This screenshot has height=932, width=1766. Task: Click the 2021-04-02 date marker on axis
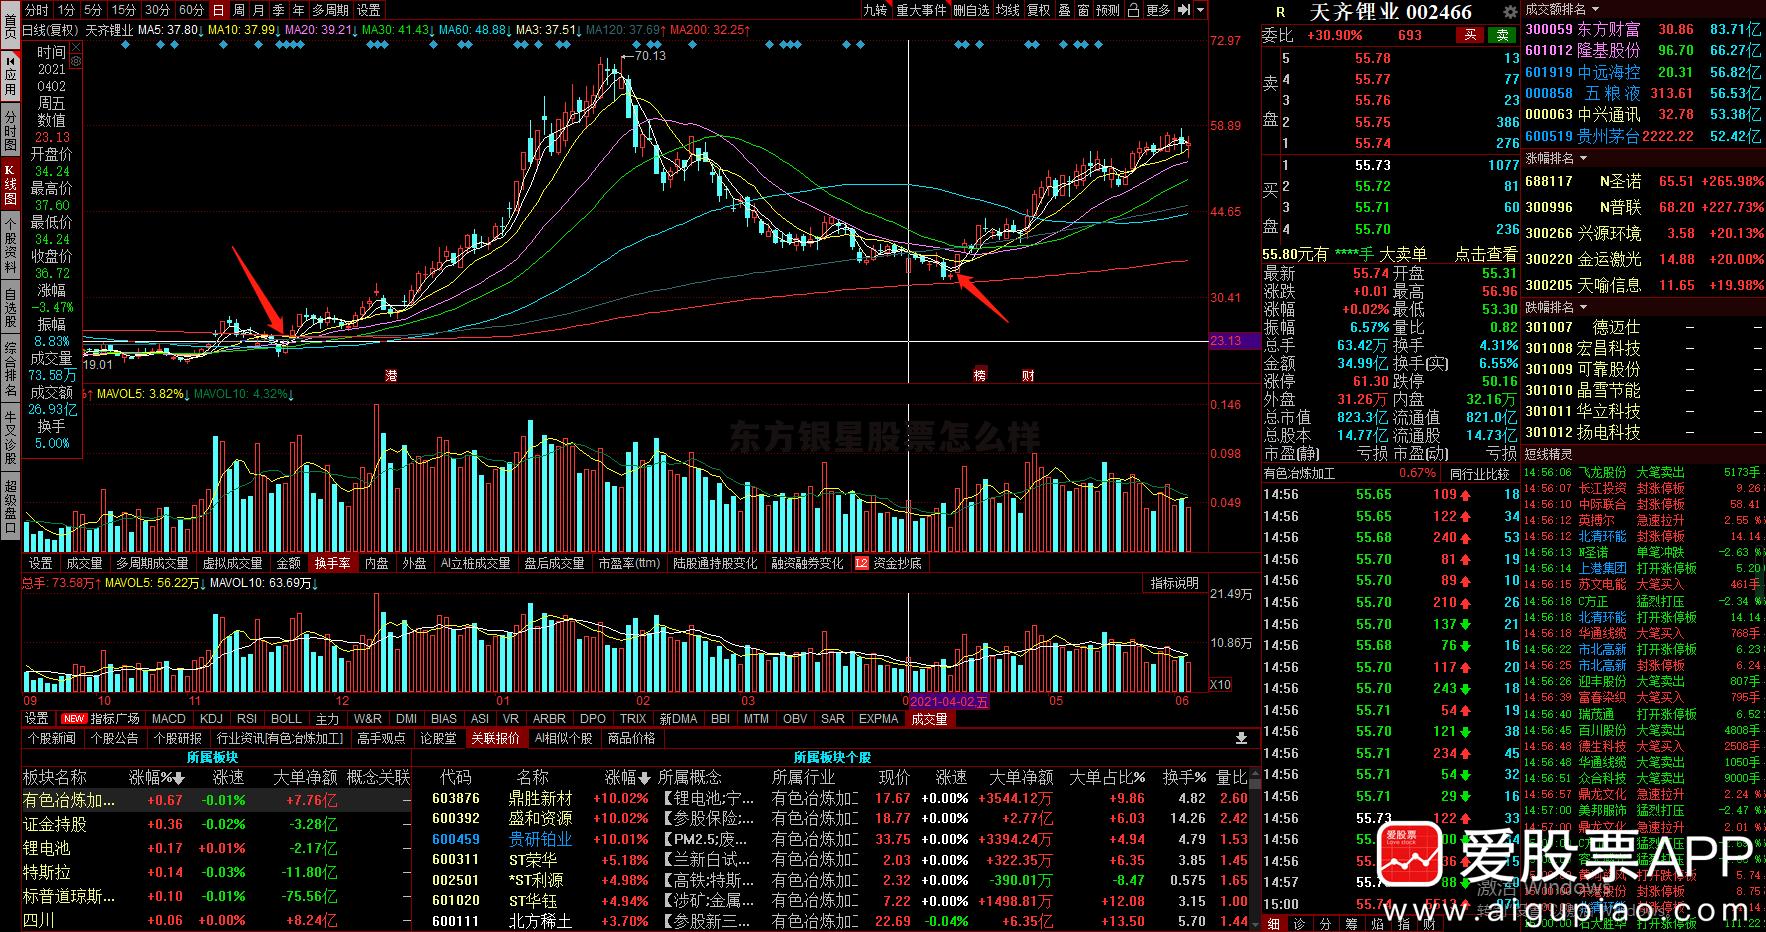(x=949, y=702)
